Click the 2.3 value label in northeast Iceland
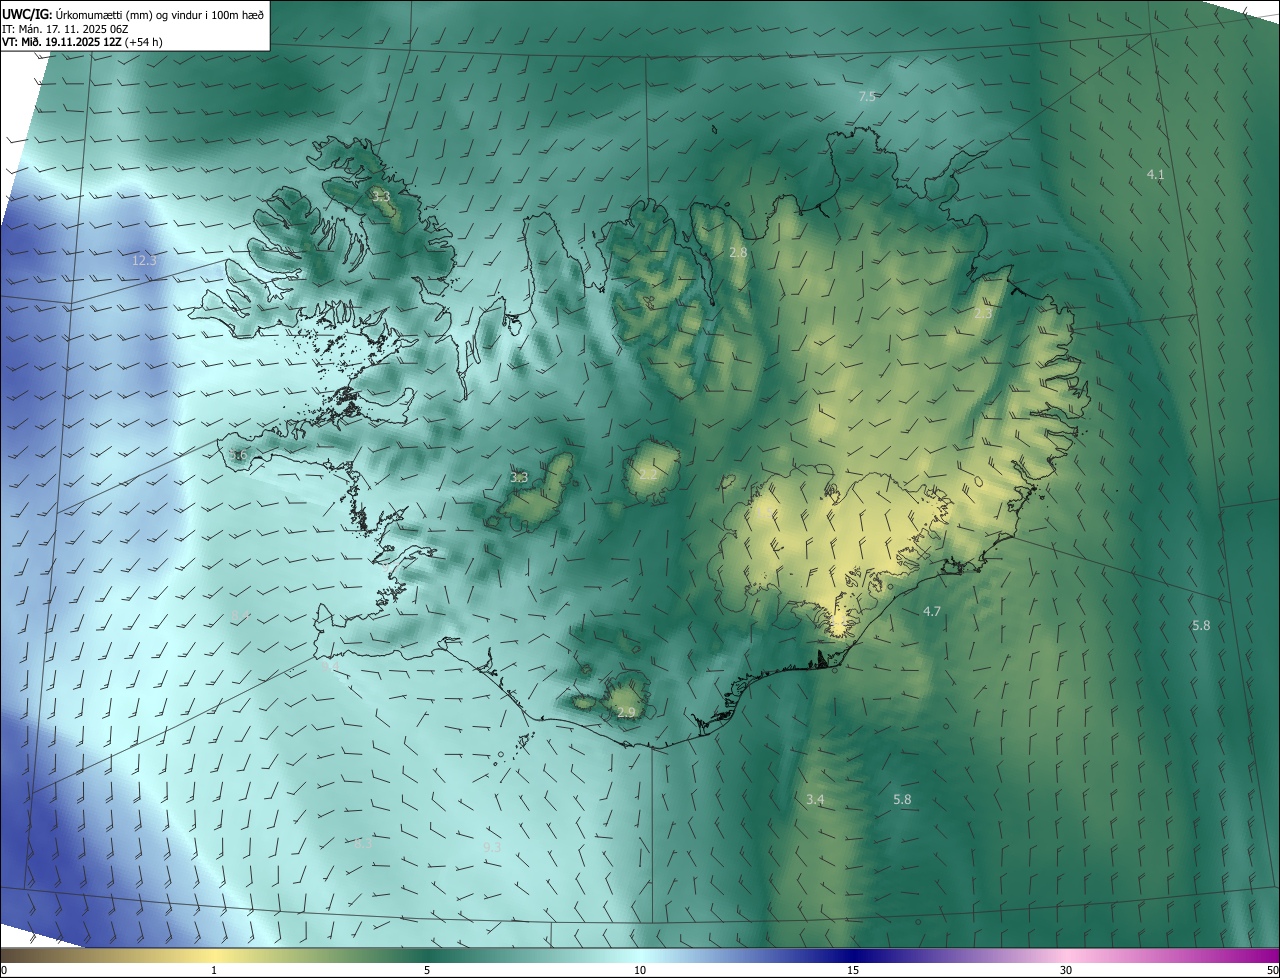Screen dimensions: 1280x978 [x=983, y=314]
